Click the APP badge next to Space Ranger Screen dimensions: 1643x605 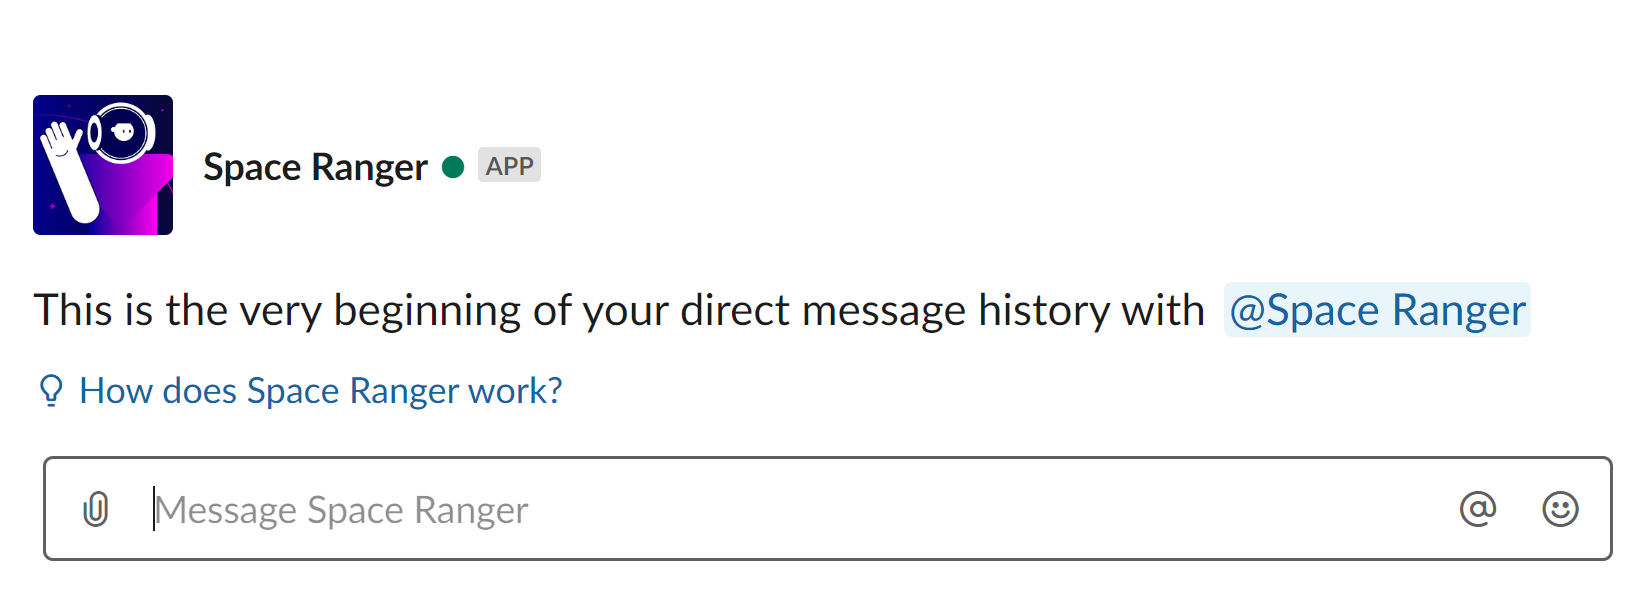point(509,165)
